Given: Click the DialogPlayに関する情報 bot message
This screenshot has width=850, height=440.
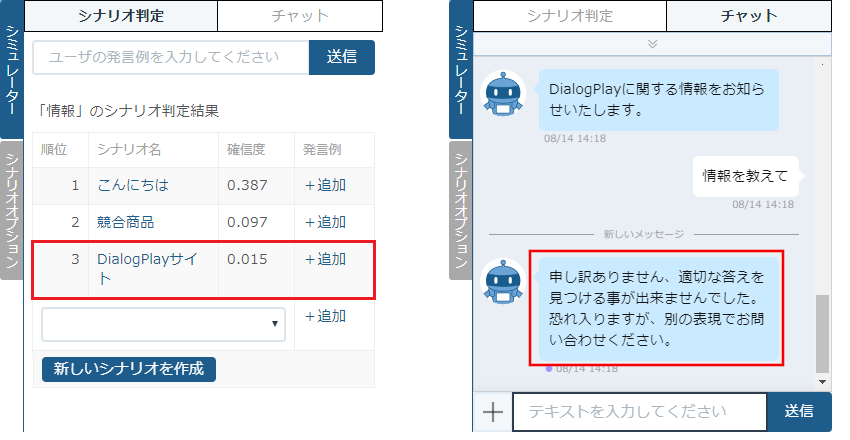Looking at the screenshot, I should point(659,100).
